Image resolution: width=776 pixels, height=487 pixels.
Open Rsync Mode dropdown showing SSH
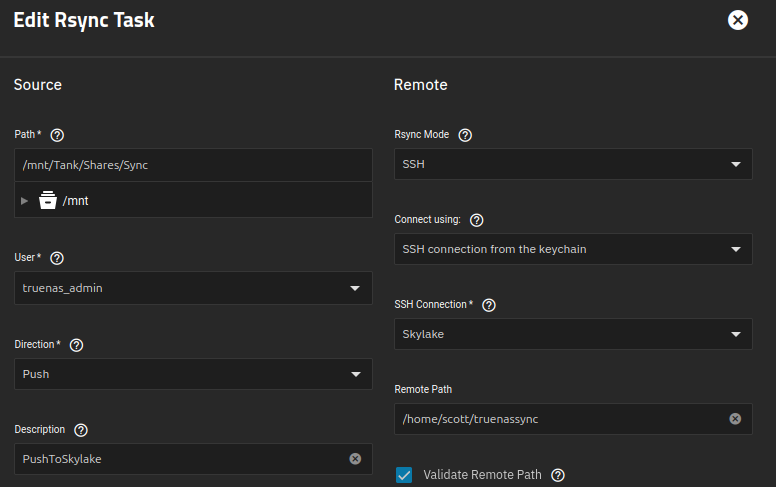[x=573, y=164]
